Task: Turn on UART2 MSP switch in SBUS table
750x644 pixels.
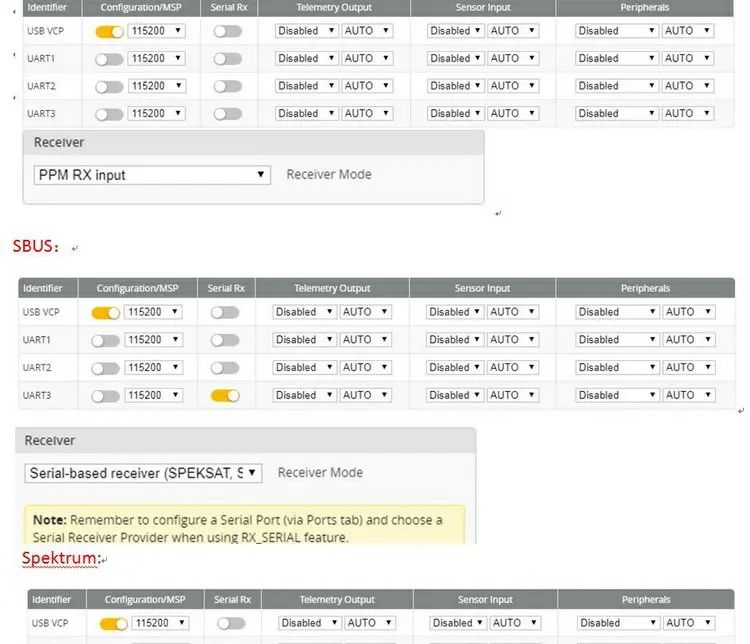Action: [105, 368]
